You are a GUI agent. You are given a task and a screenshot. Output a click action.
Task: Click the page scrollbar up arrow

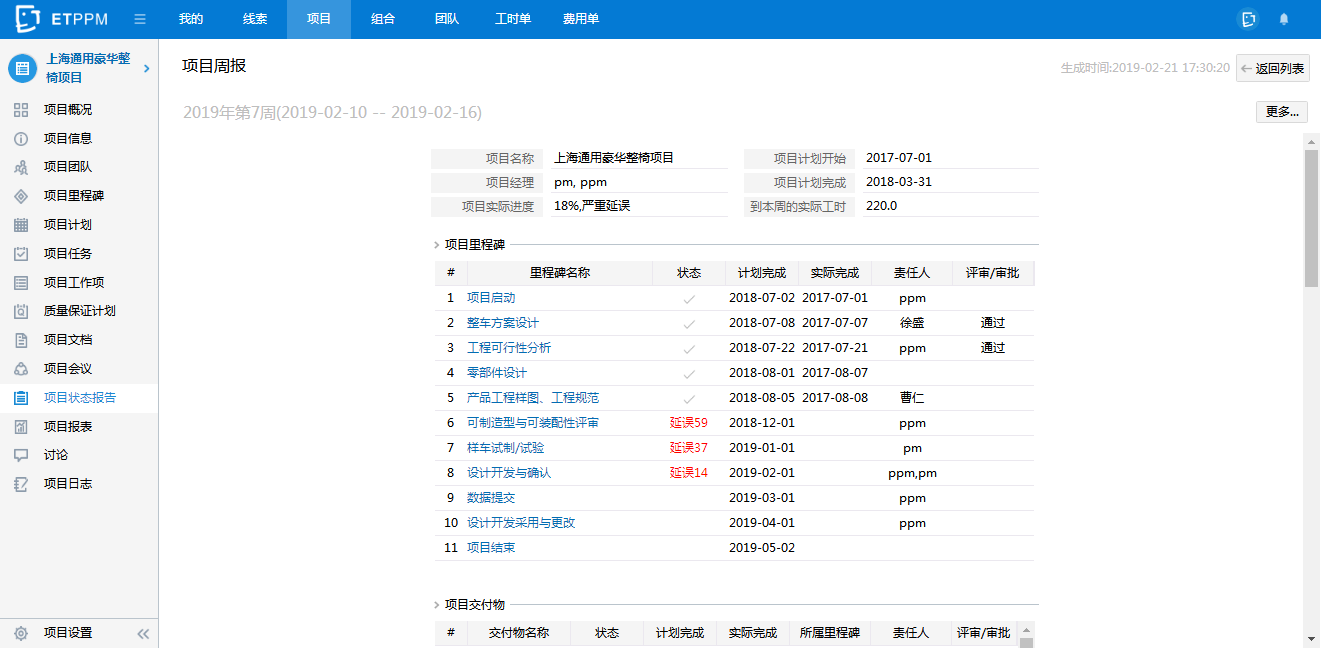(1311, 140)
